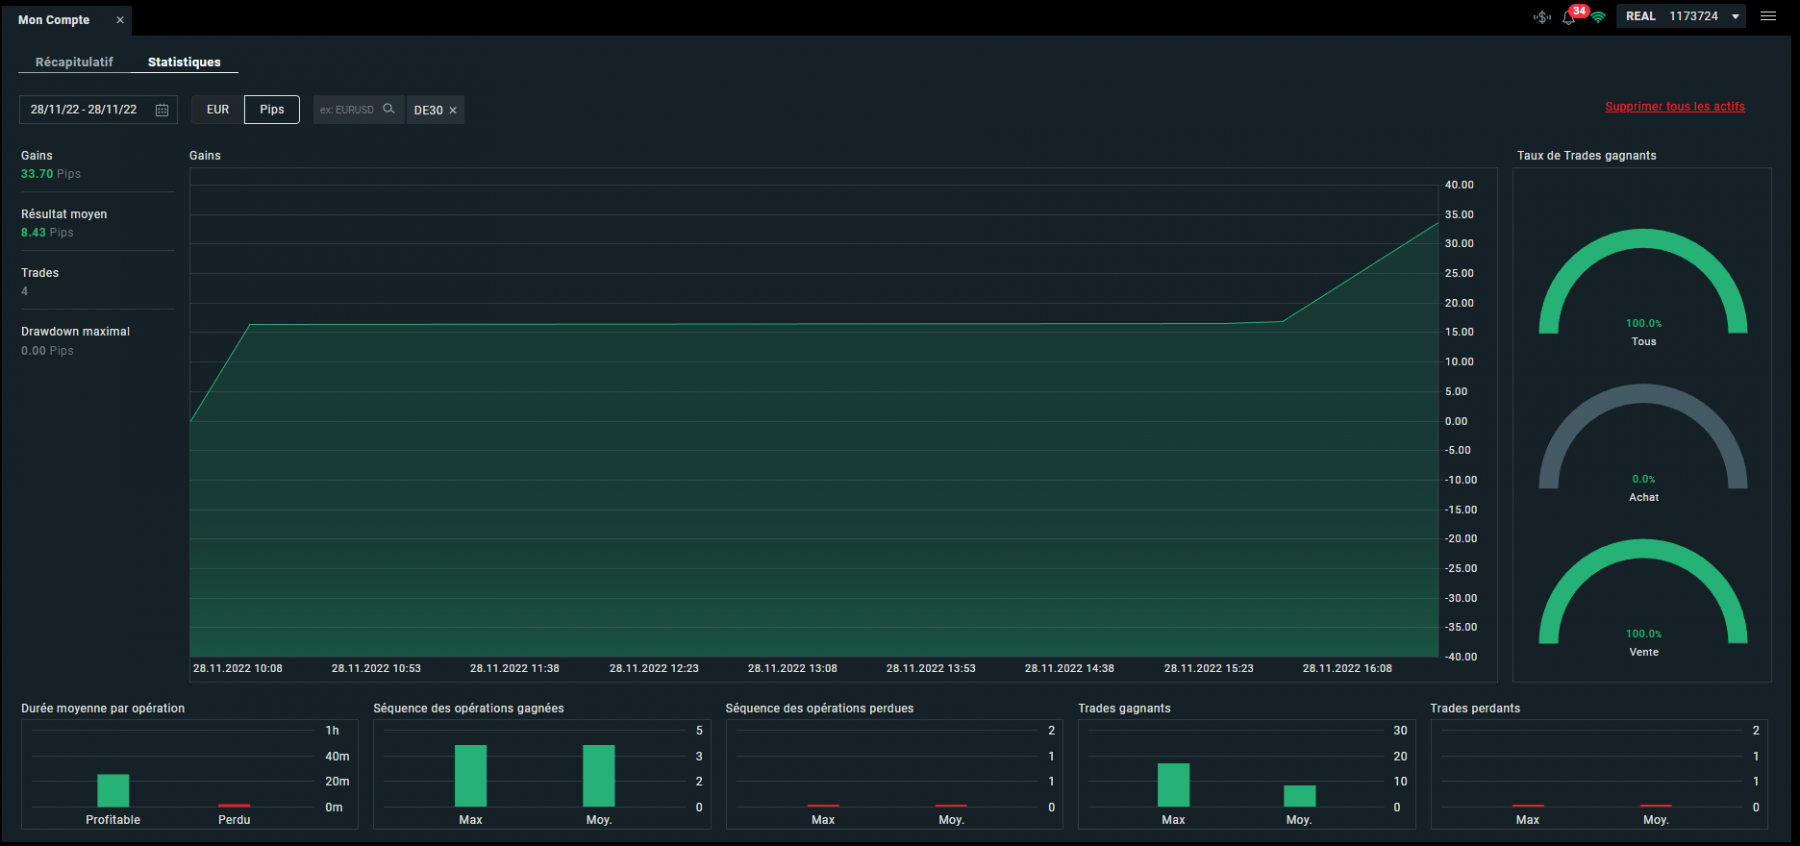The image size is (1800, 846).
Task: Click the Supprimer tous les actifs link
Action: click(x=1674, y=107)
